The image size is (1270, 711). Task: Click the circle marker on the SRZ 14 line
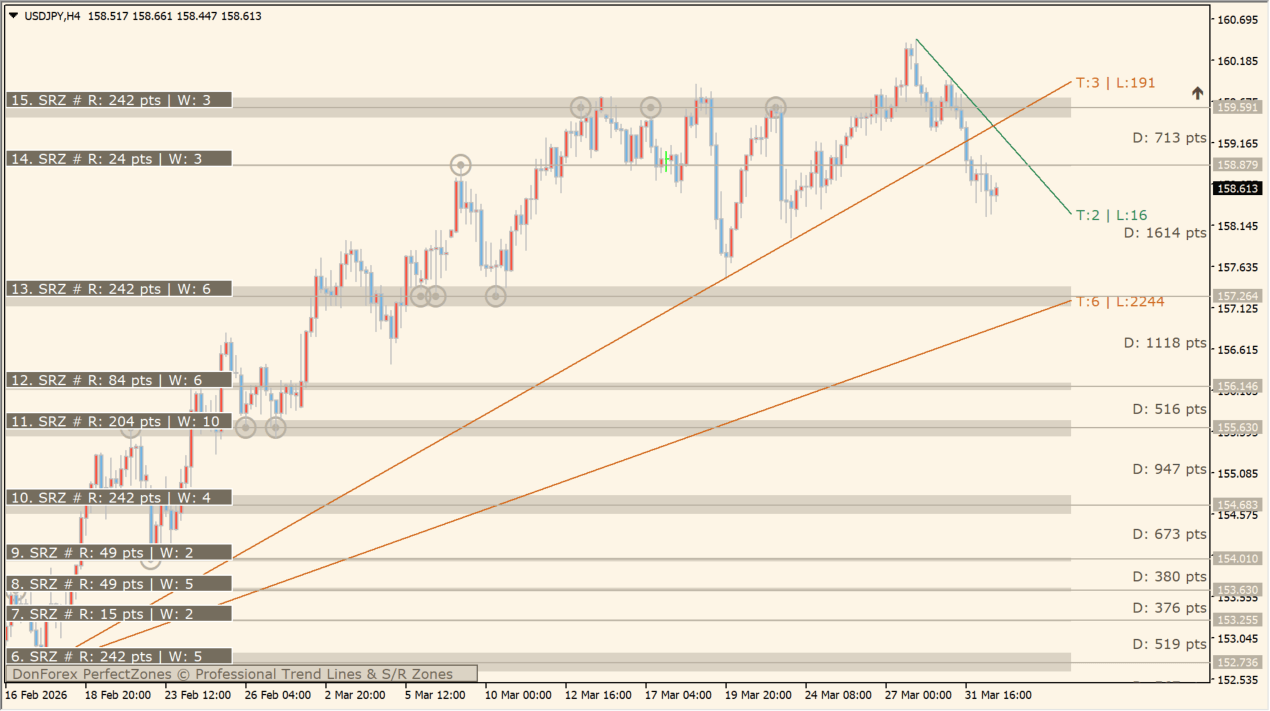pos(460,165)
